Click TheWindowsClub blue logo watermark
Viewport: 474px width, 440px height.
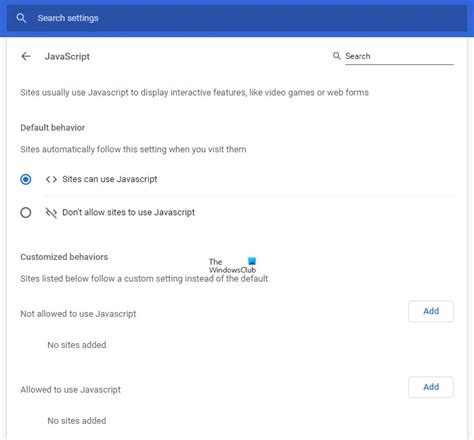coord(252,261)
